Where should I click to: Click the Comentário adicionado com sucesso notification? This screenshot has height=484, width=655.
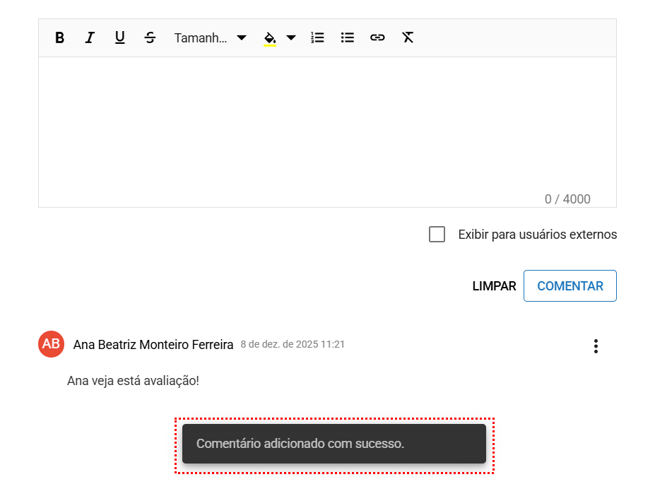point(334,444)
